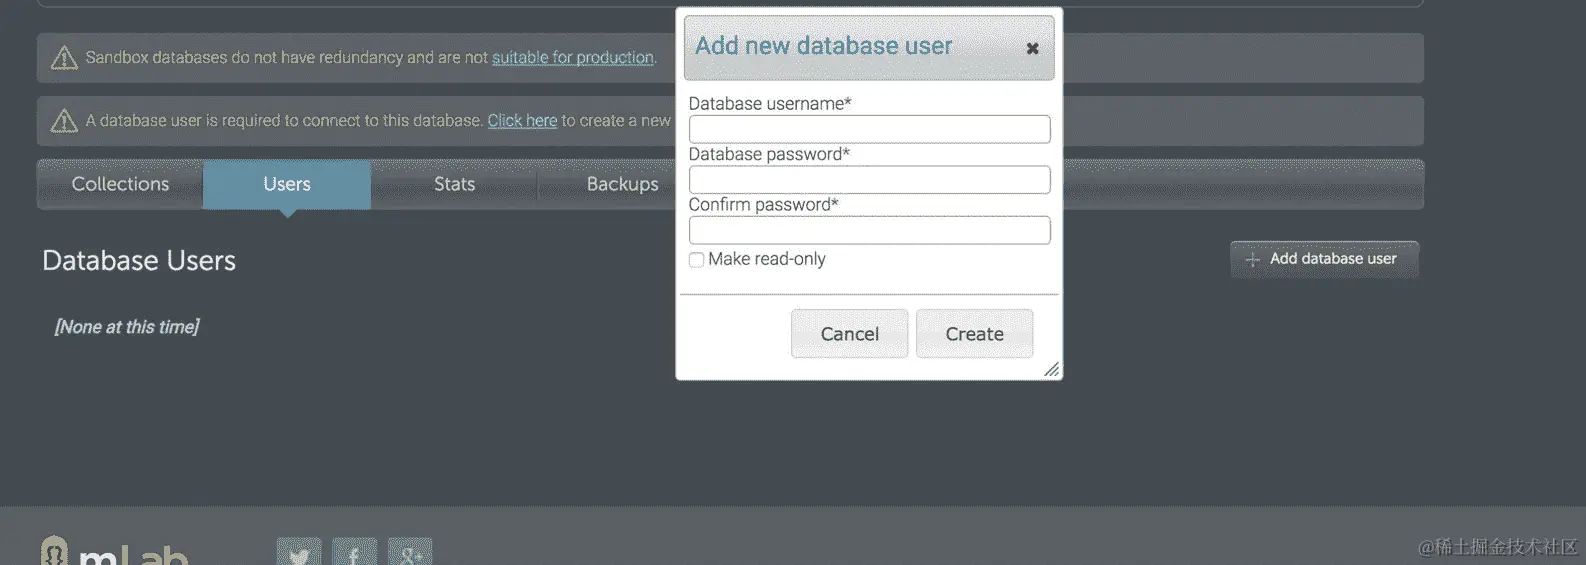This screenshot has width=1586, height=565.
Task: Click the None at this time text
Action: coord(127,327)
